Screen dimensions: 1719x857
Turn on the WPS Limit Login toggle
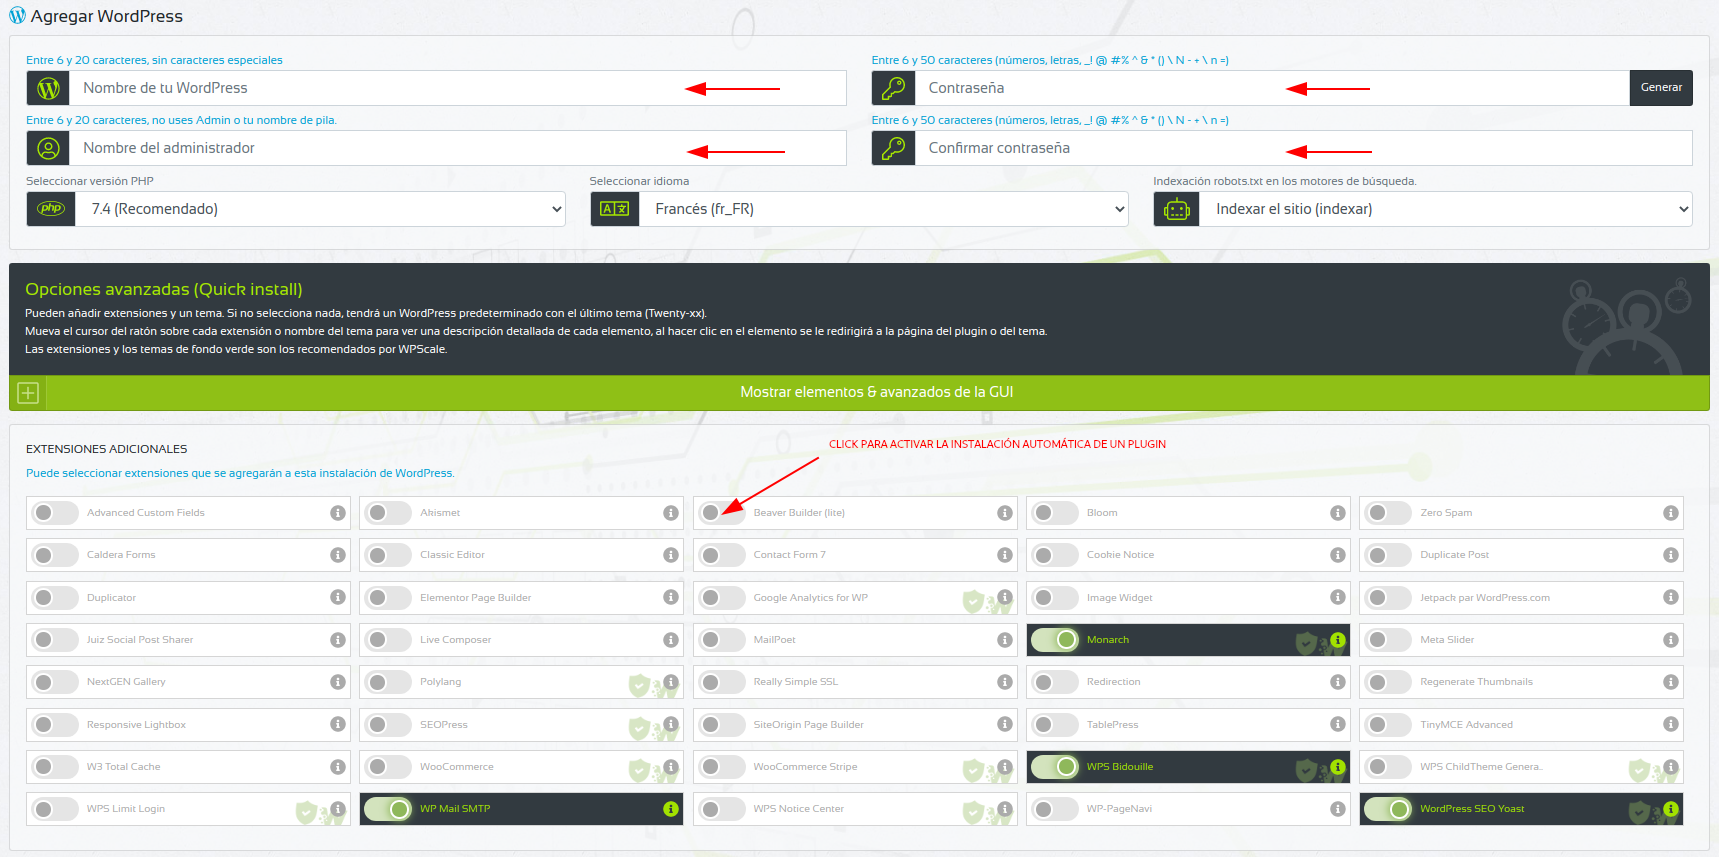pos(54,809)
